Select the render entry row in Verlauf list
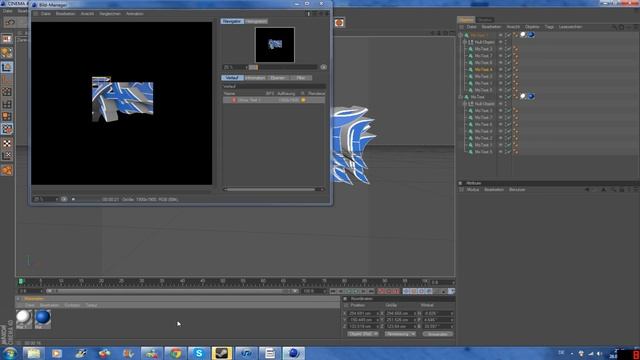This screenshot has width=640, height=360. pyautogui.click(x=274, y=100)
